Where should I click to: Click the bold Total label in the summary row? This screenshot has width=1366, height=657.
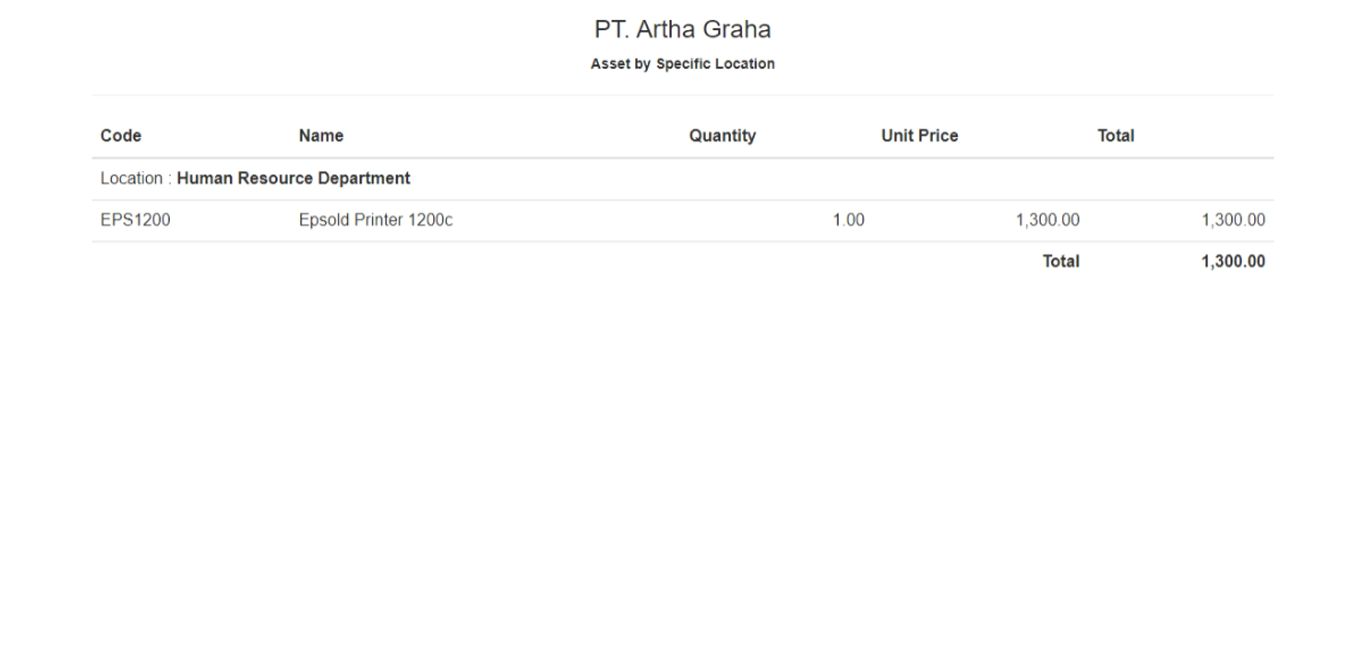(x=1060, y=262)
